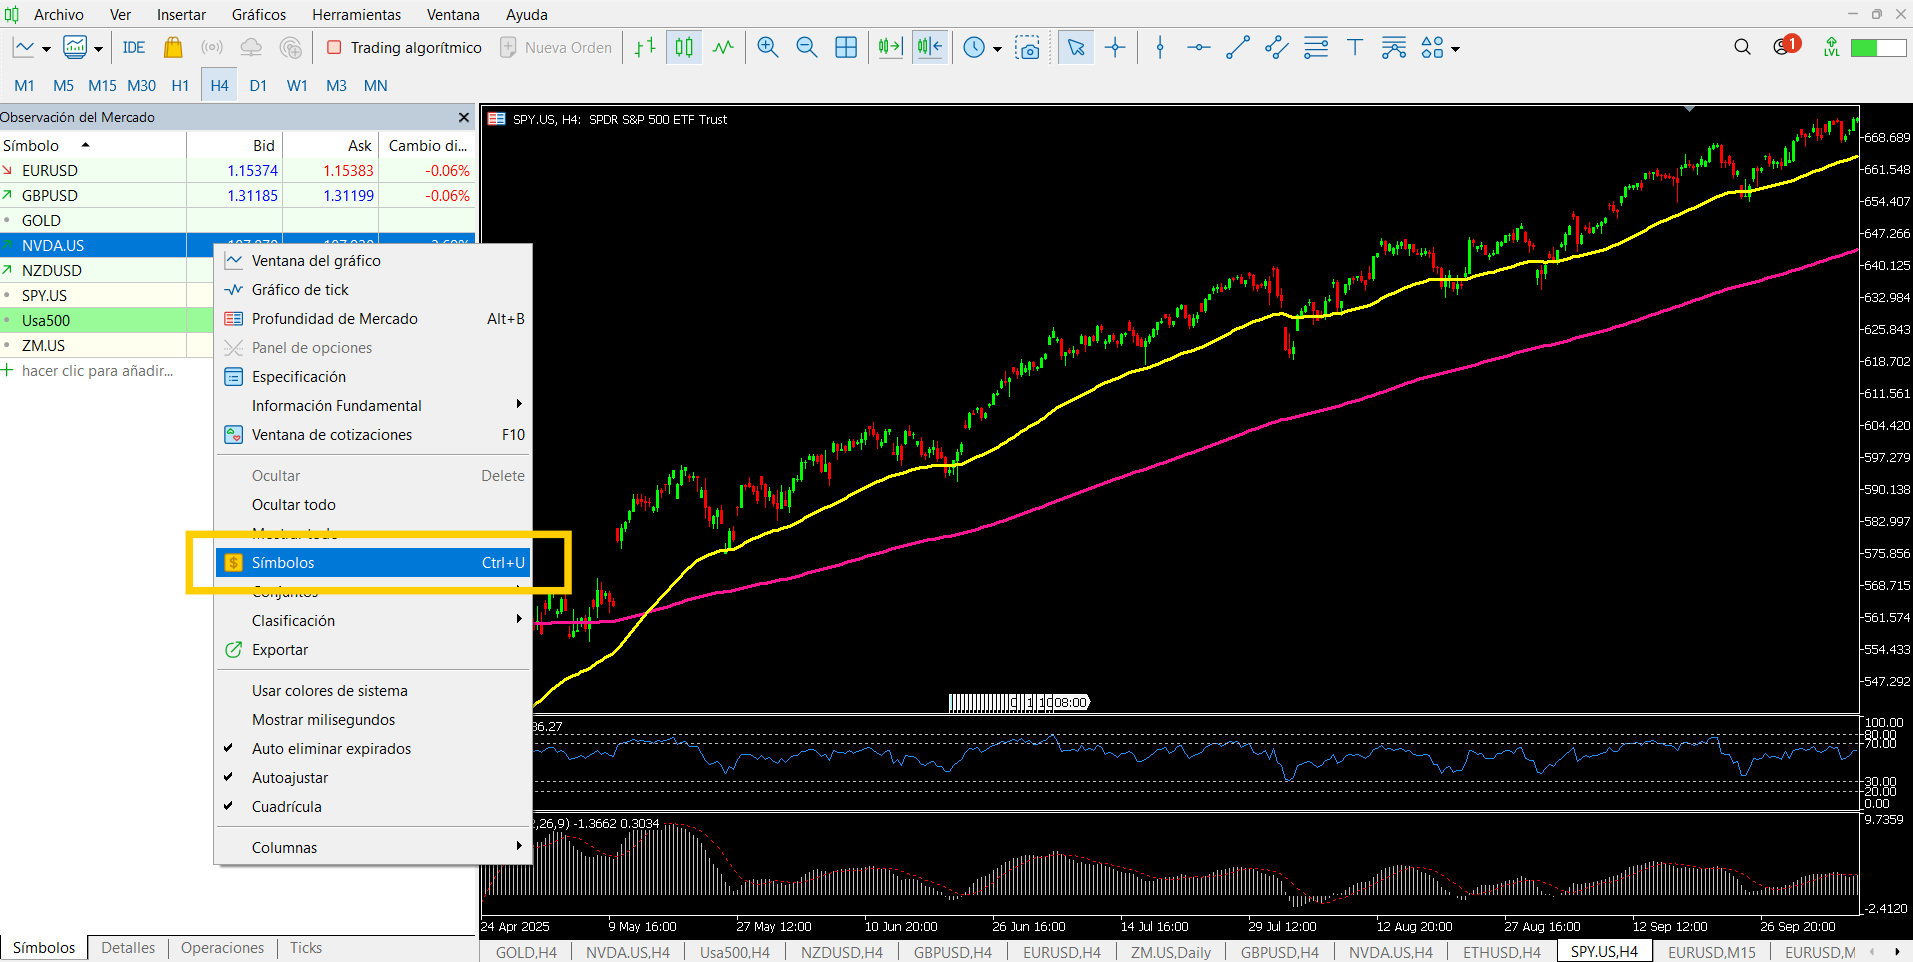Screen dimensions: 1913x962
Task: Enable Trading algorítmico button
Action: click(404, 48)
